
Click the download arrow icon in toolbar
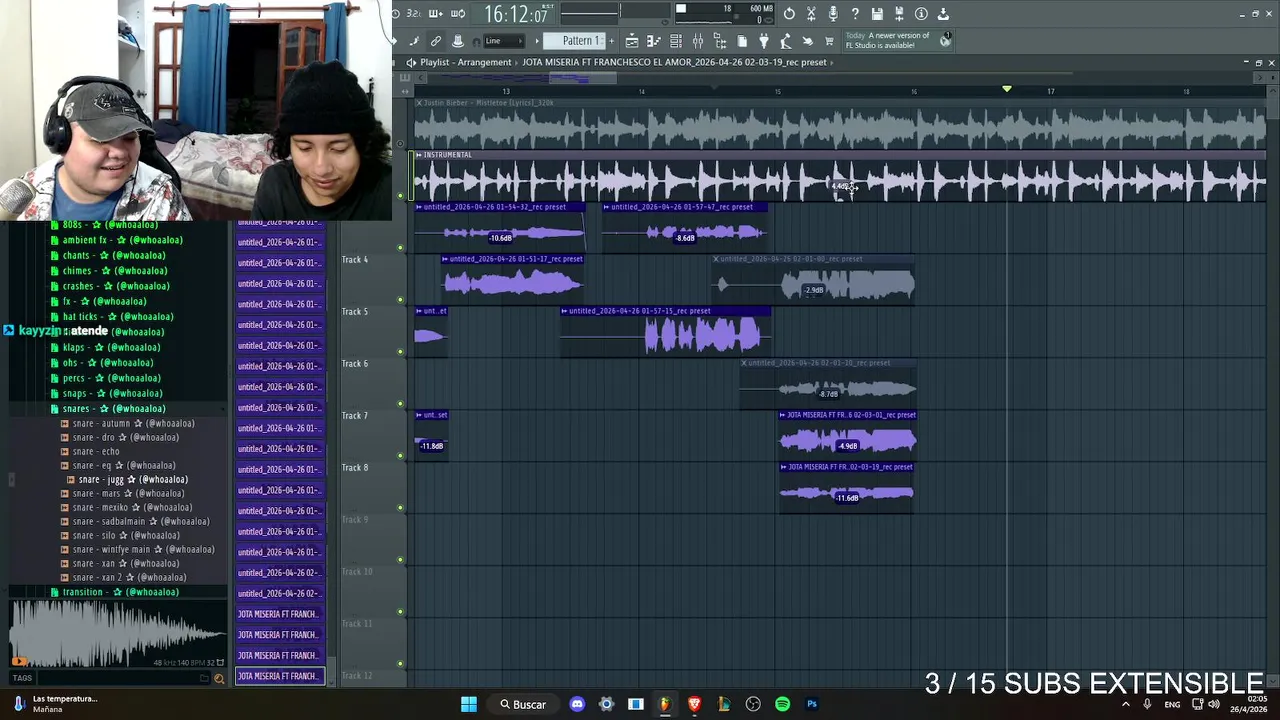coord(943,14)
